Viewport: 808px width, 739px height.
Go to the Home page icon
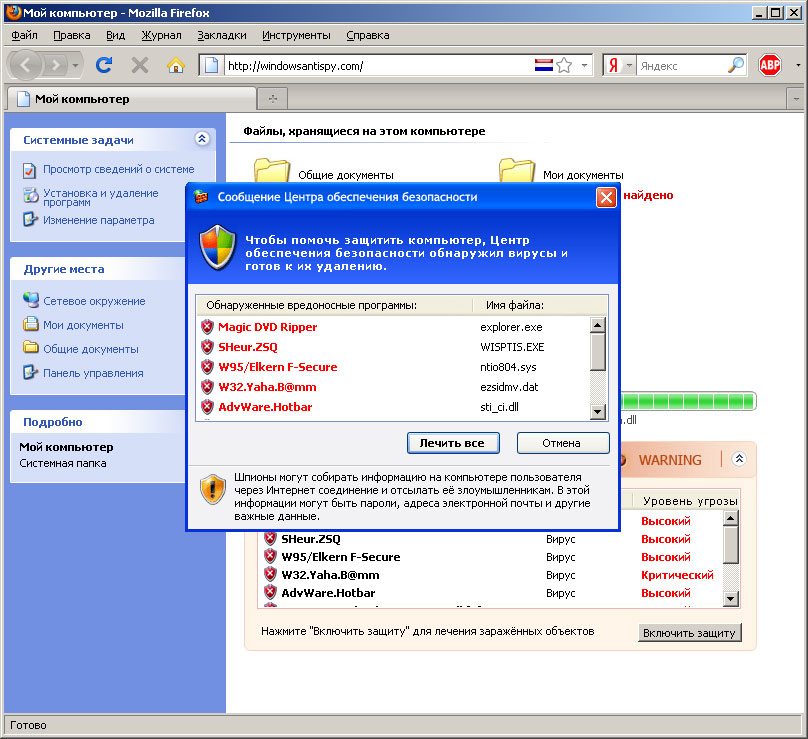[x=176, y=65]
